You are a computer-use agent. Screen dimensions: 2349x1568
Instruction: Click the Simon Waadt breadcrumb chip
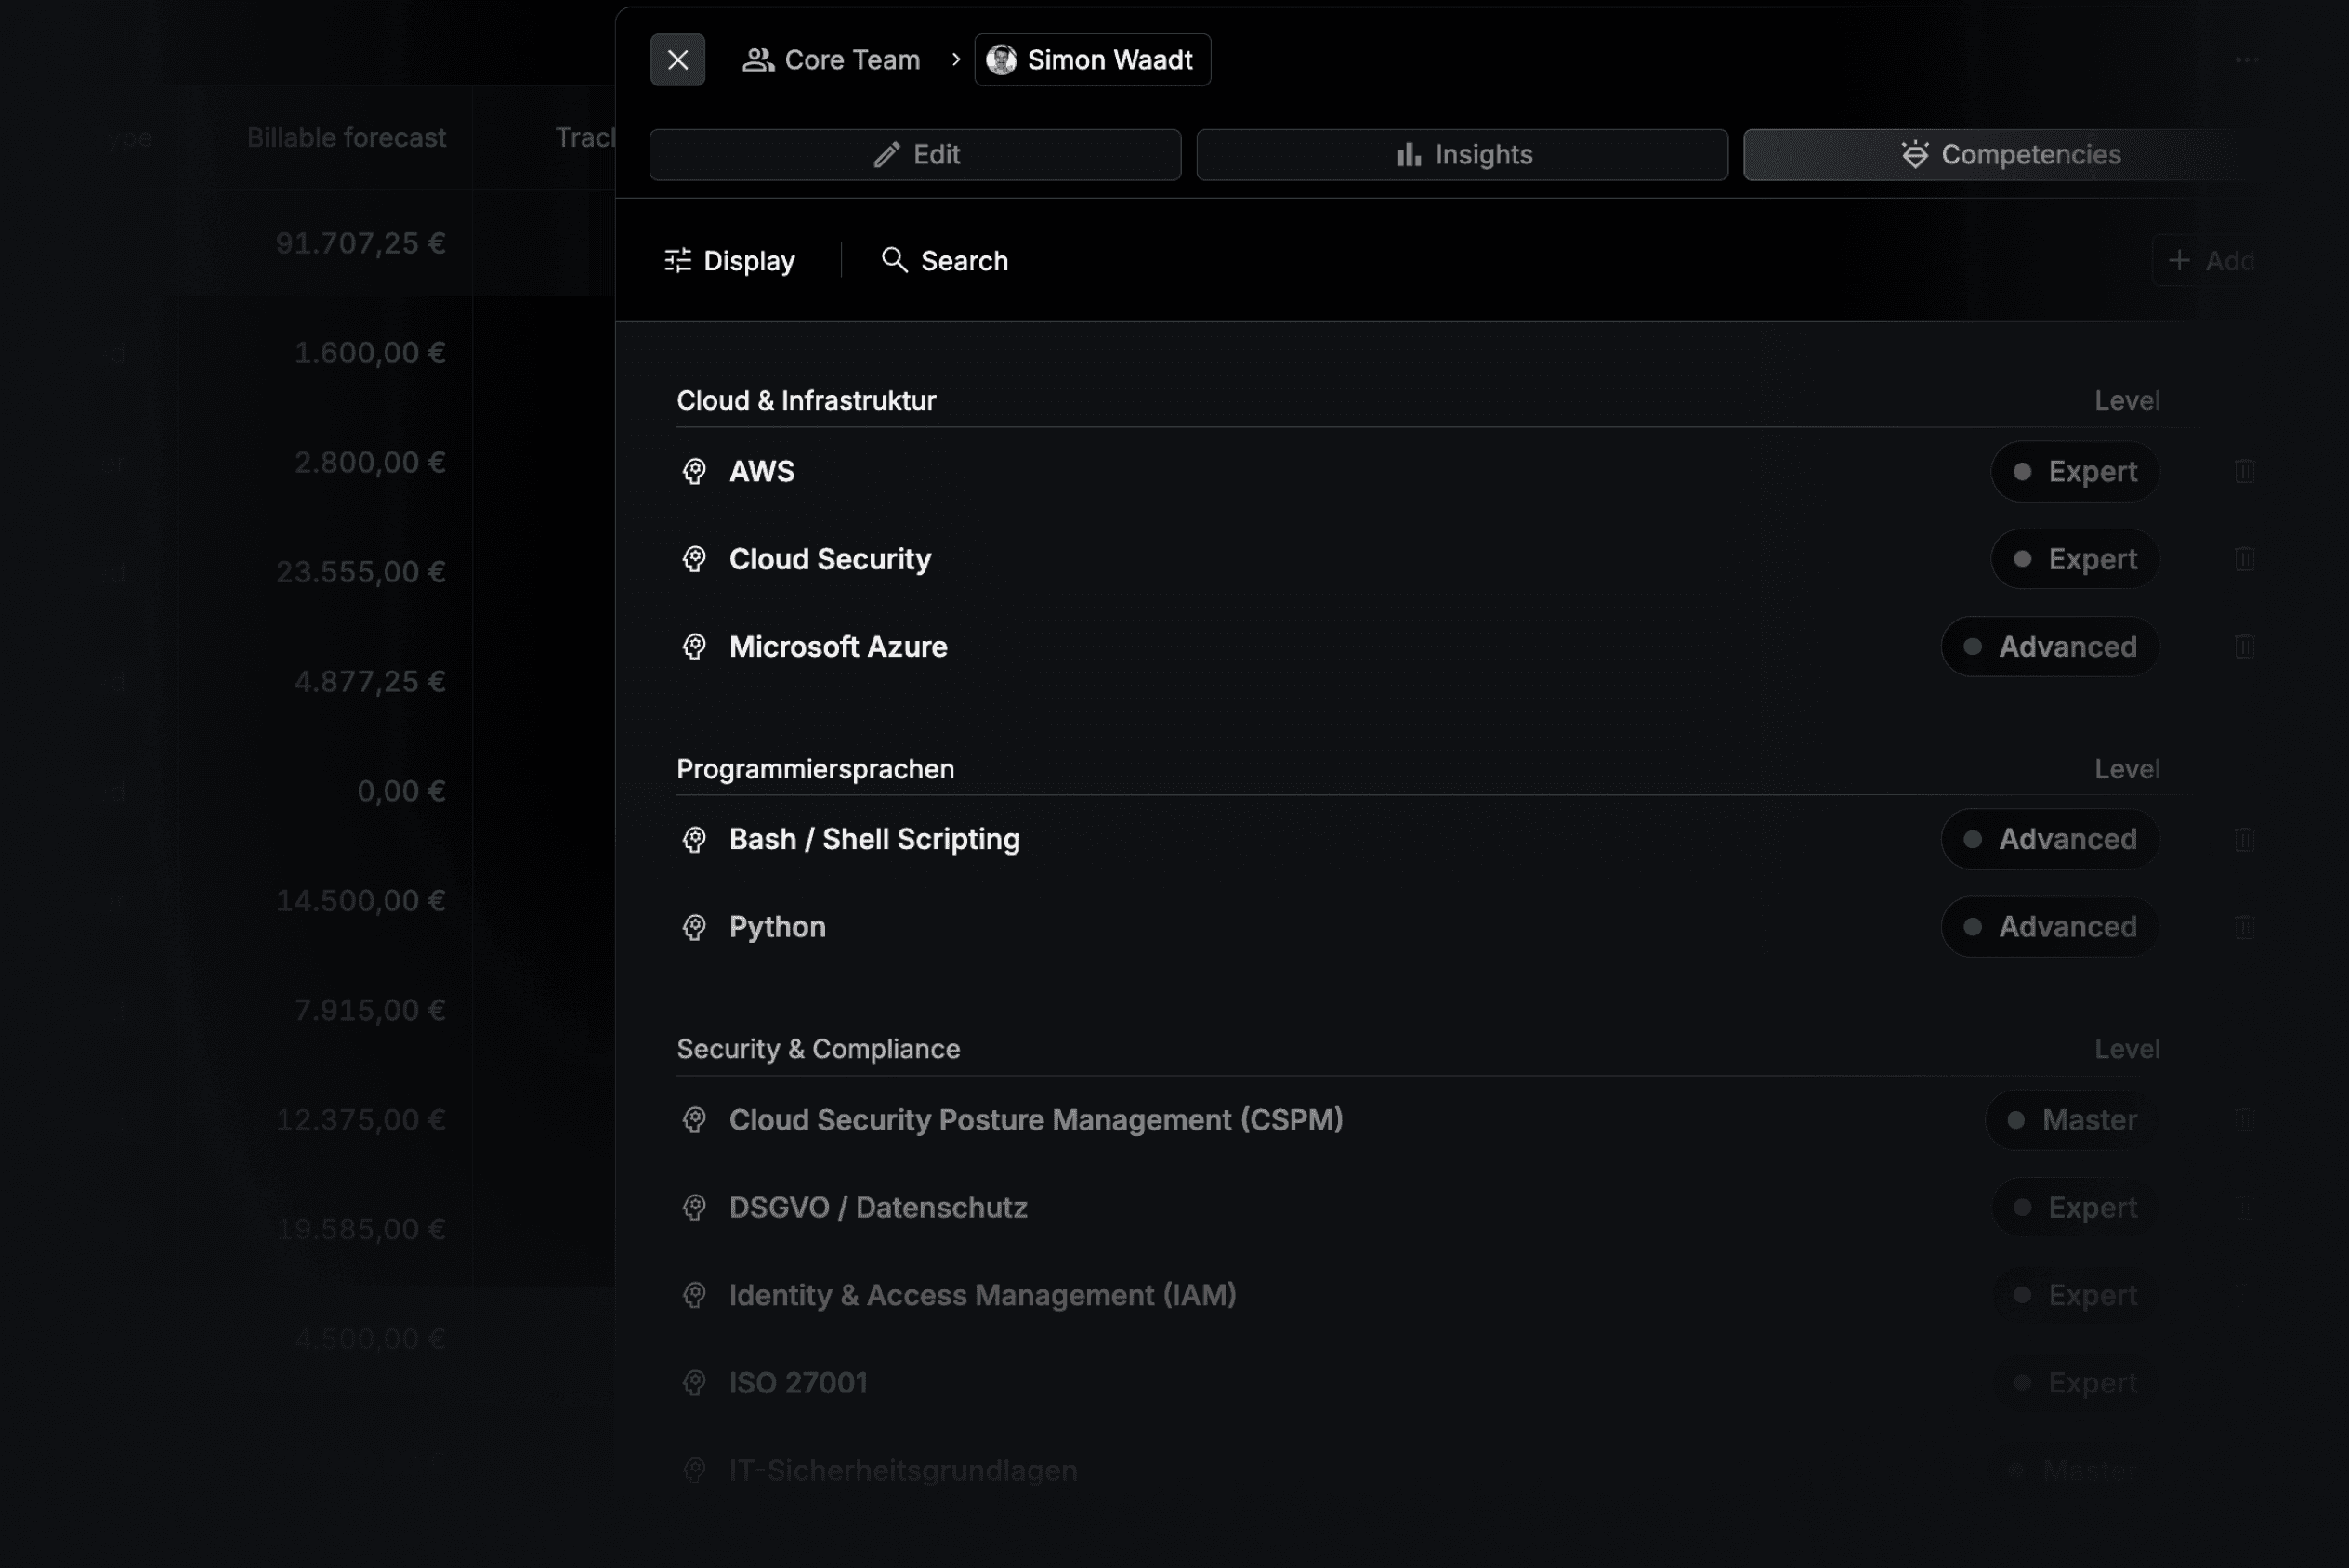[x=1092, y=60]
